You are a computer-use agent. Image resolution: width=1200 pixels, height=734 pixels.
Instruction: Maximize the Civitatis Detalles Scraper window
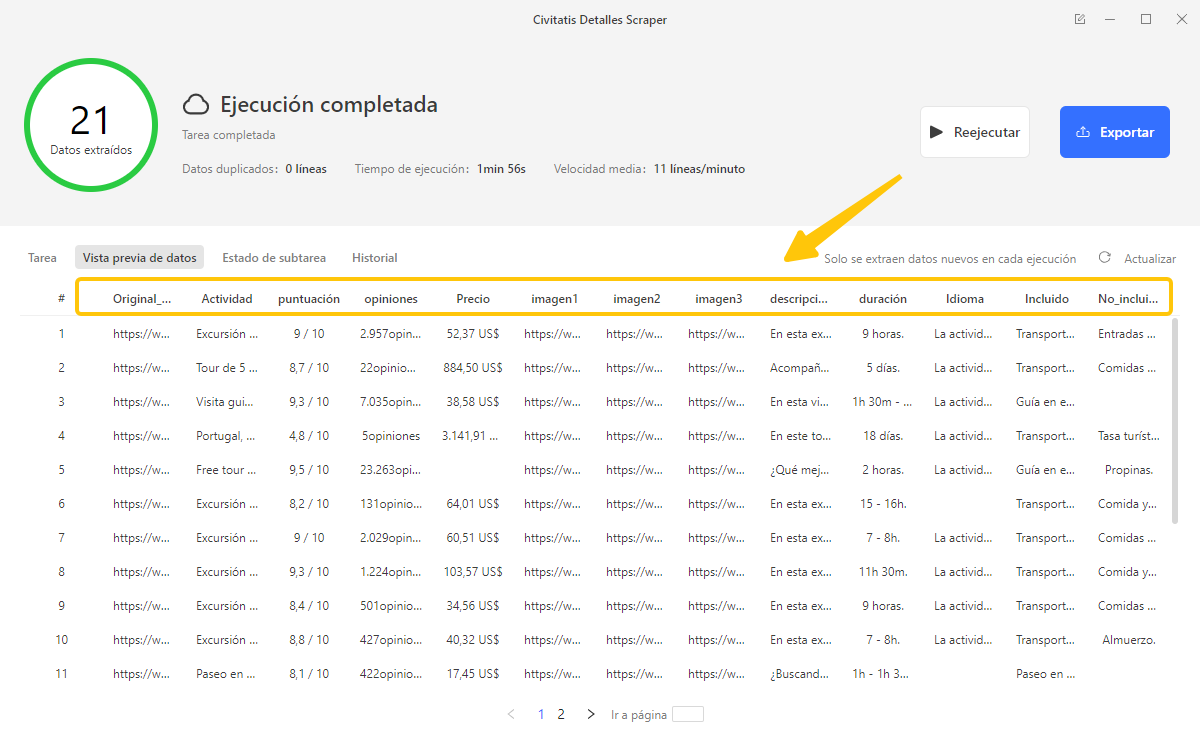point(1146,19)
